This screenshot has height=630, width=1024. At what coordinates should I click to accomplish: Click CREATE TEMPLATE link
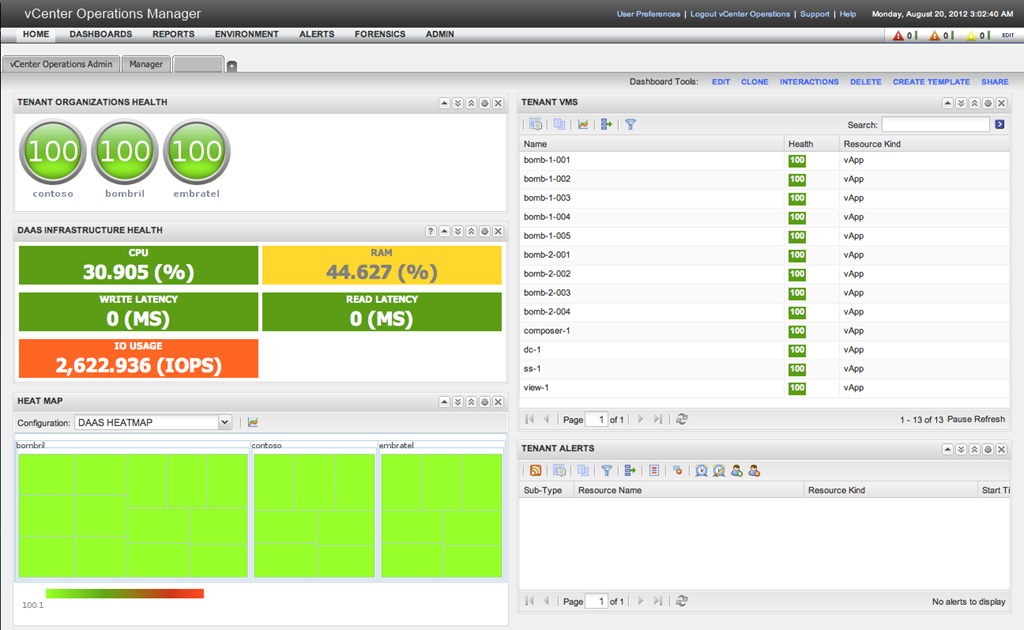click(x=931, y=82)
